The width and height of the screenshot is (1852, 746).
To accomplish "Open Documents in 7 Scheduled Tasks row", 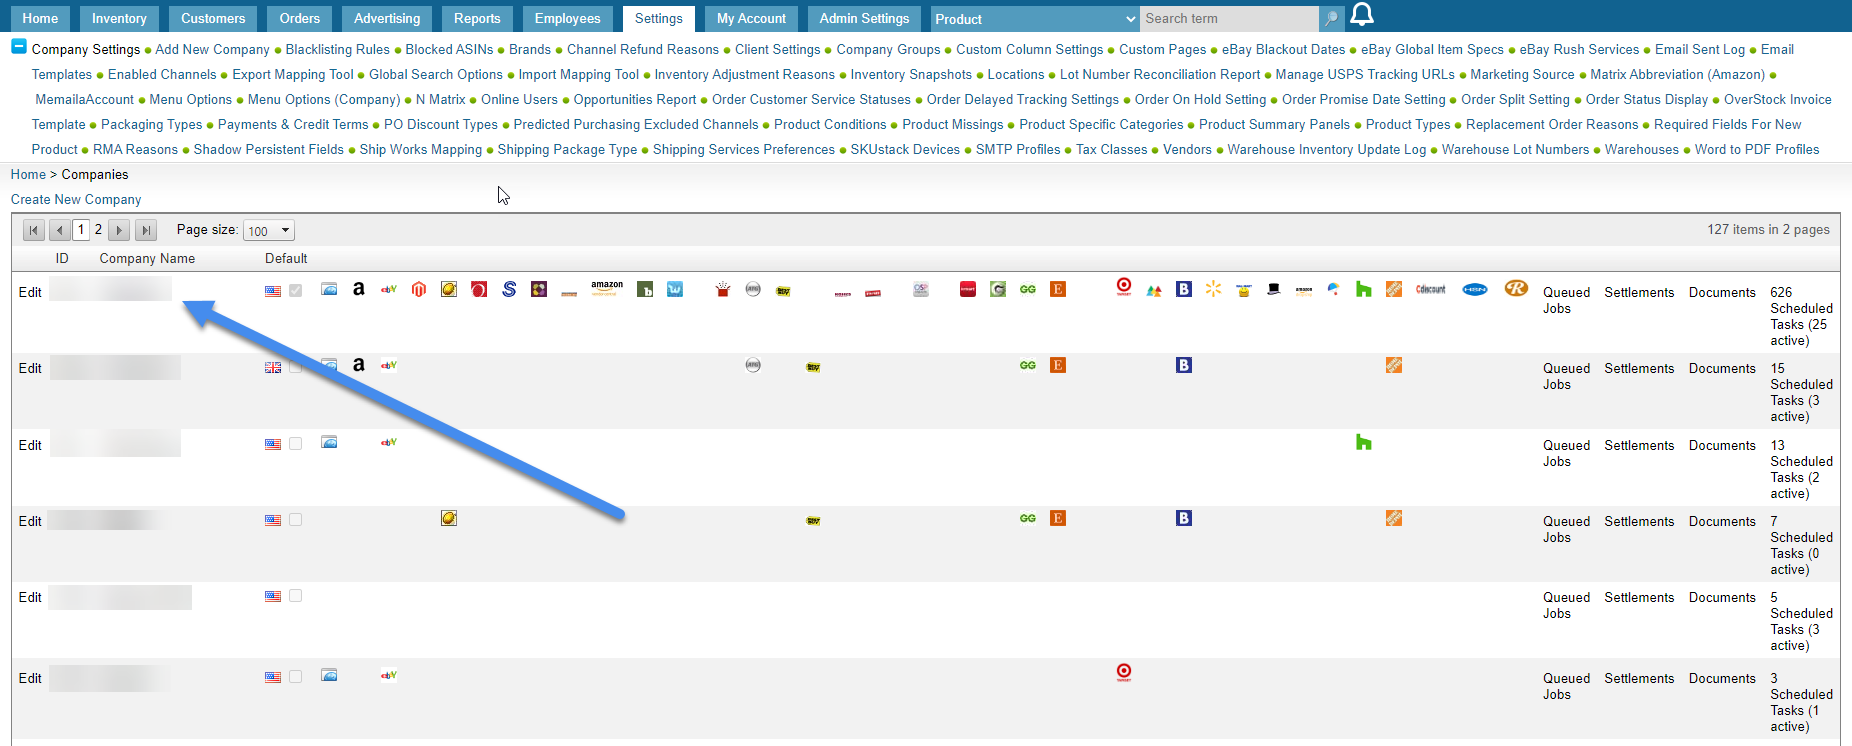I will tap(1722, 521).
